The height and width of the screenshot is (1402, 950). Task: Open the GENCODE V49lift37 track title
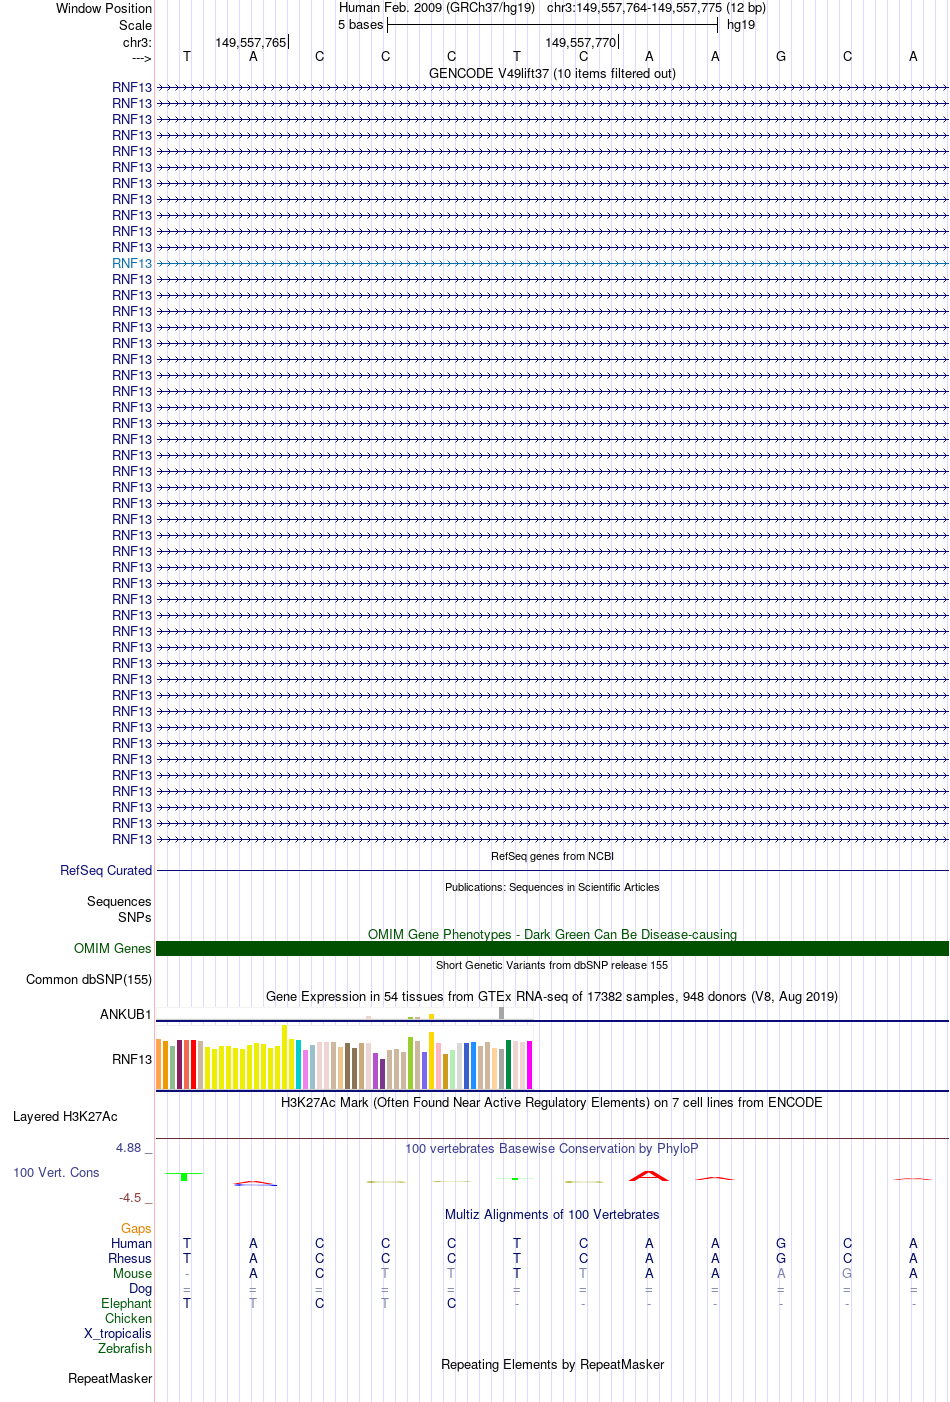coord(552,73)
